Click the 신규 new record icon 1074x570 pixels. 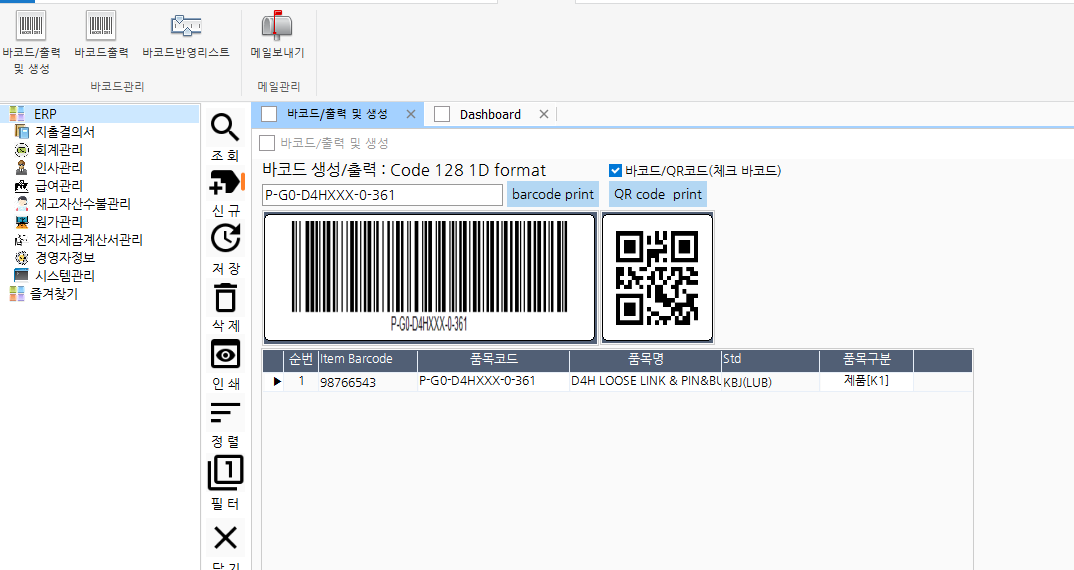tap(225, 183)
